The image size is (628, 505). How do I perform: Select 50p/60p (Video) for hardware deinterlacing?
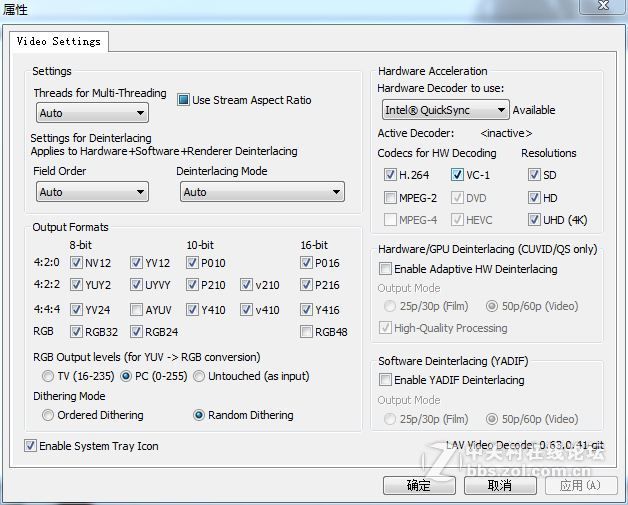(x=492, y=306)
